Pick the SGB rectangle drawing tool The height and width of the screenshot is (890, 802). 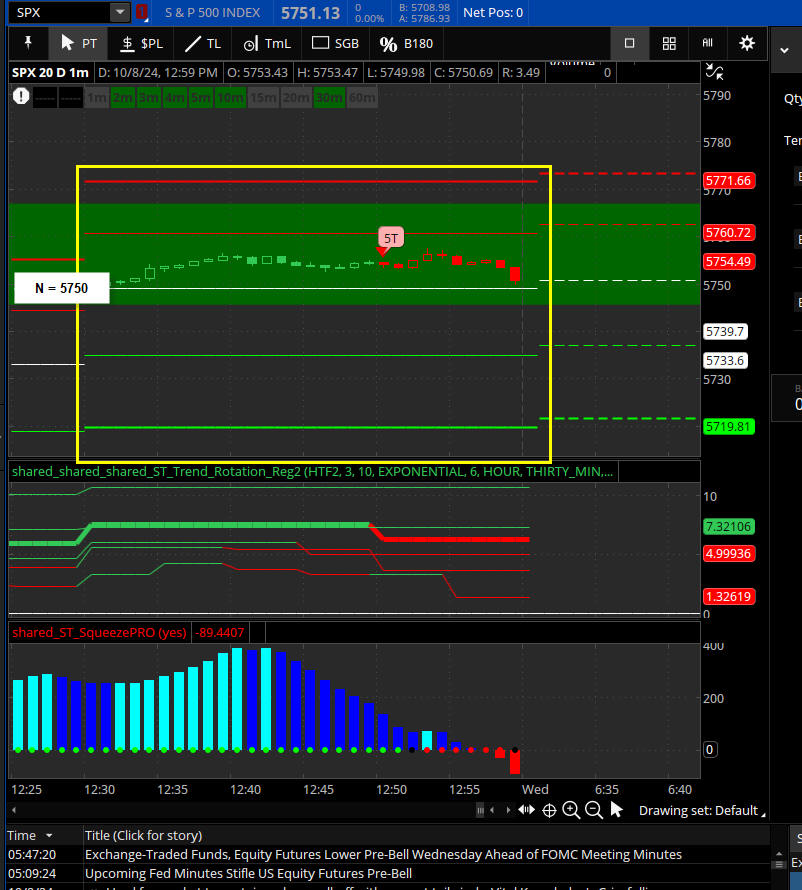pyautogui.click(x=335, y=43)
